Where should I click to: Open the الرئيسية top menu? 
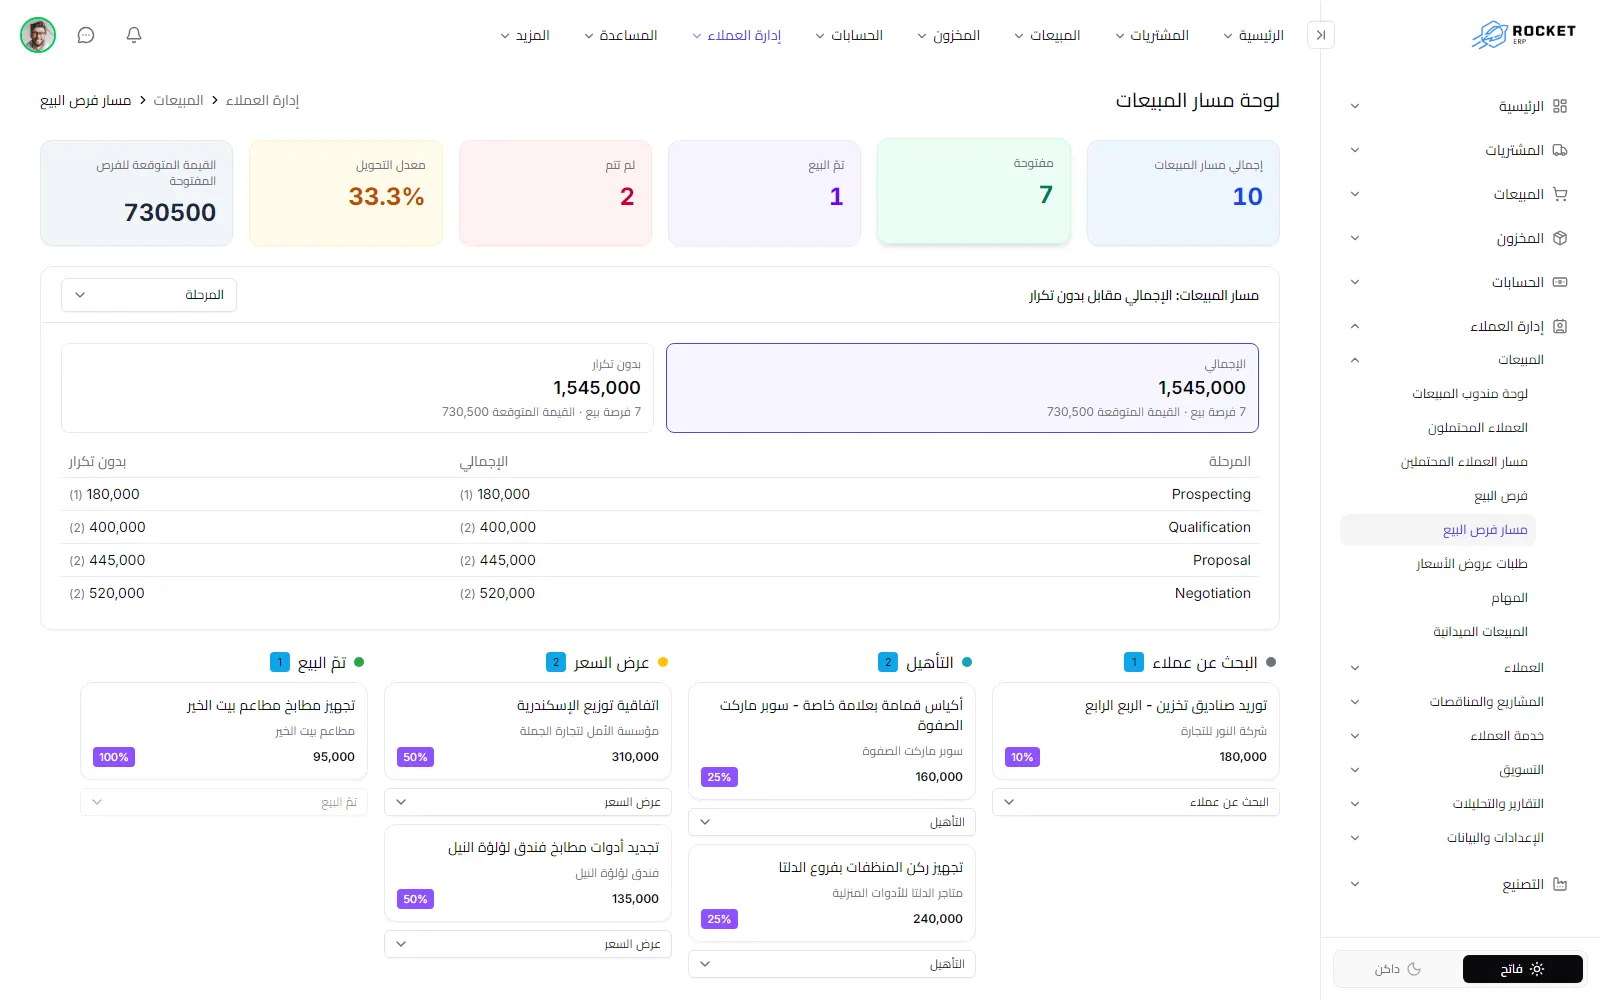[1253, 35]
